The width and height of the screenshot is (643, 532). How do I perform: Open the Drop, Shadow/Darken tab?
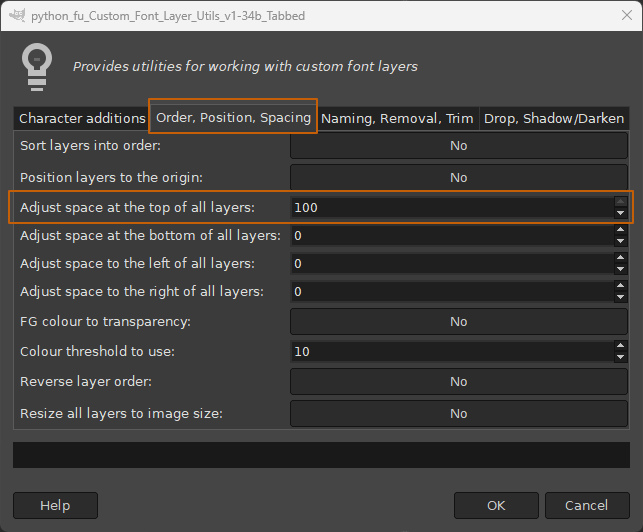tap(554, 119)
